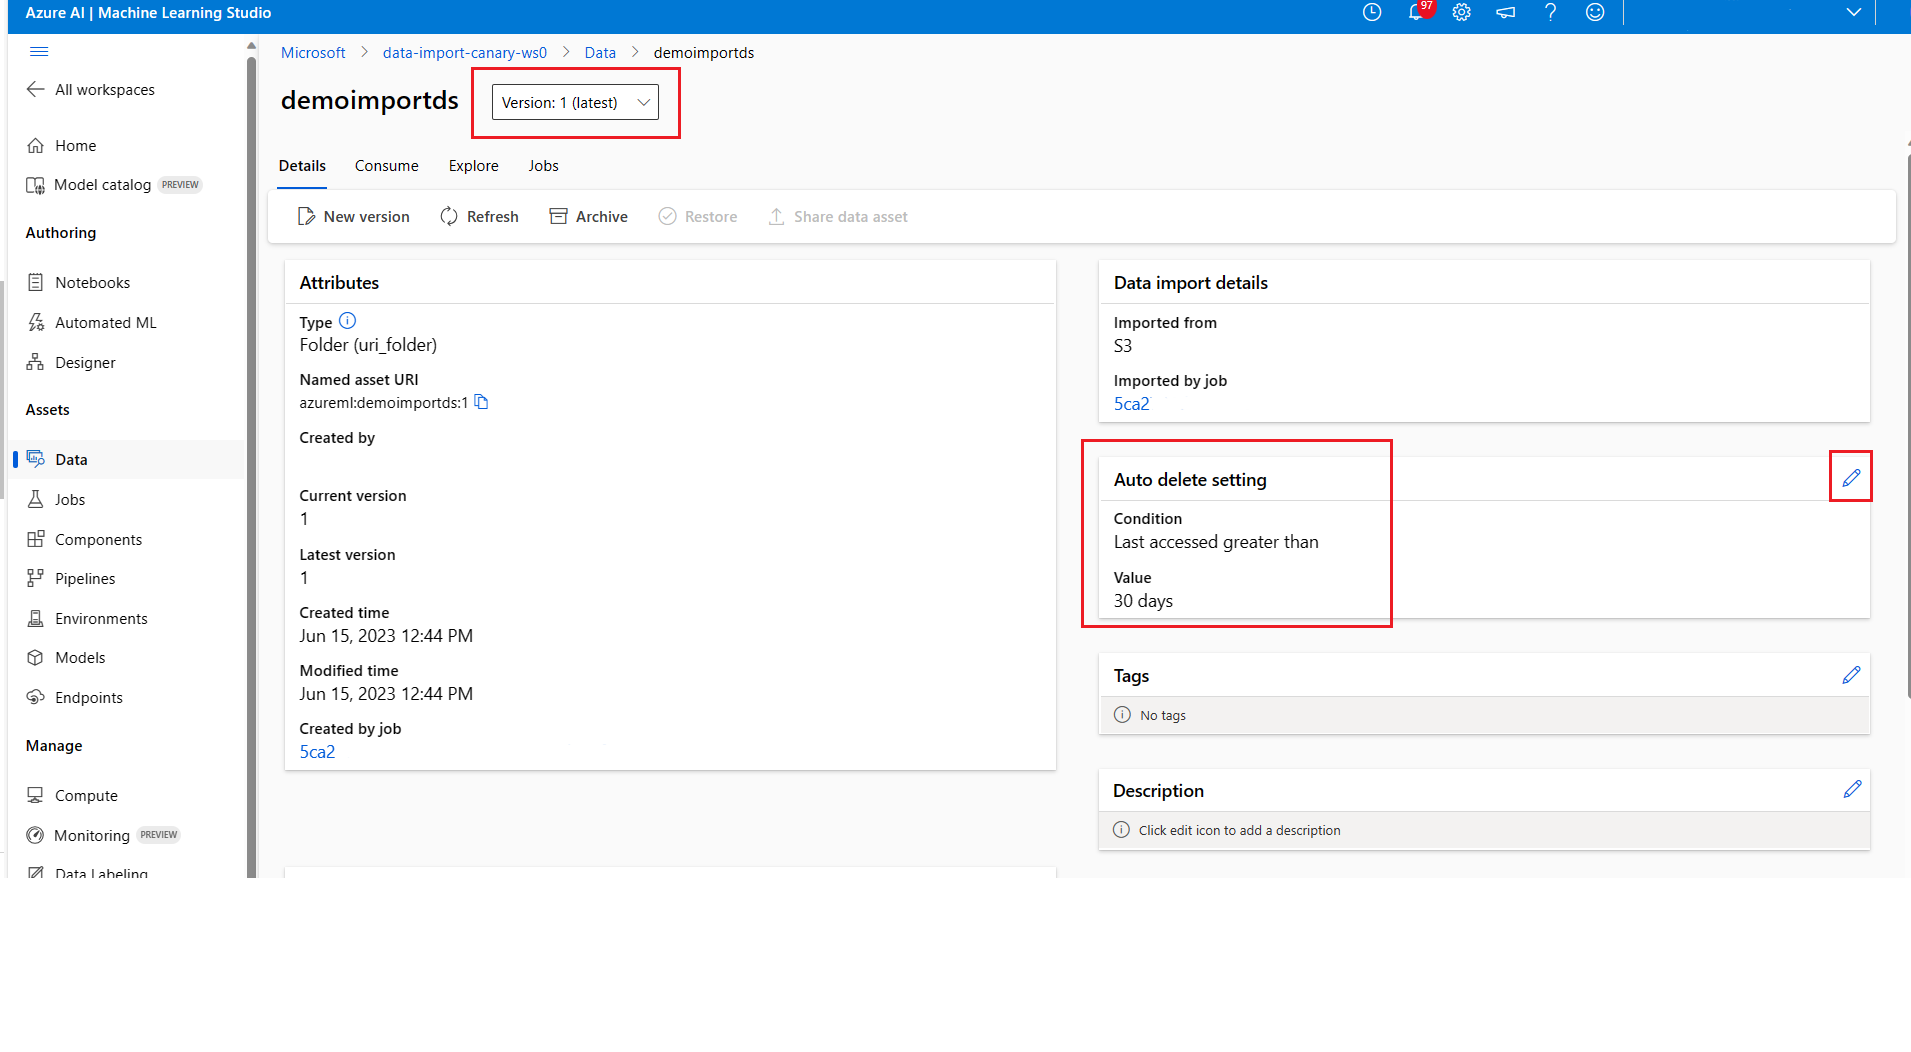Edit Tags using the pencil icon
This screenshot has width=1911, height=1052.
click(1851, 675)
